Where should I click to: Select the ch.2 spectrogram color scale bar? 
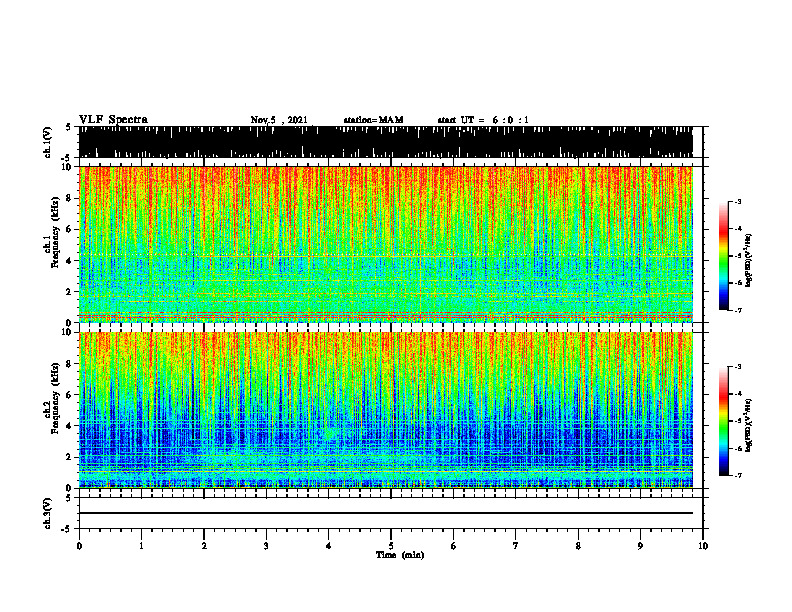pyautogui.click(x=724, y=421)
